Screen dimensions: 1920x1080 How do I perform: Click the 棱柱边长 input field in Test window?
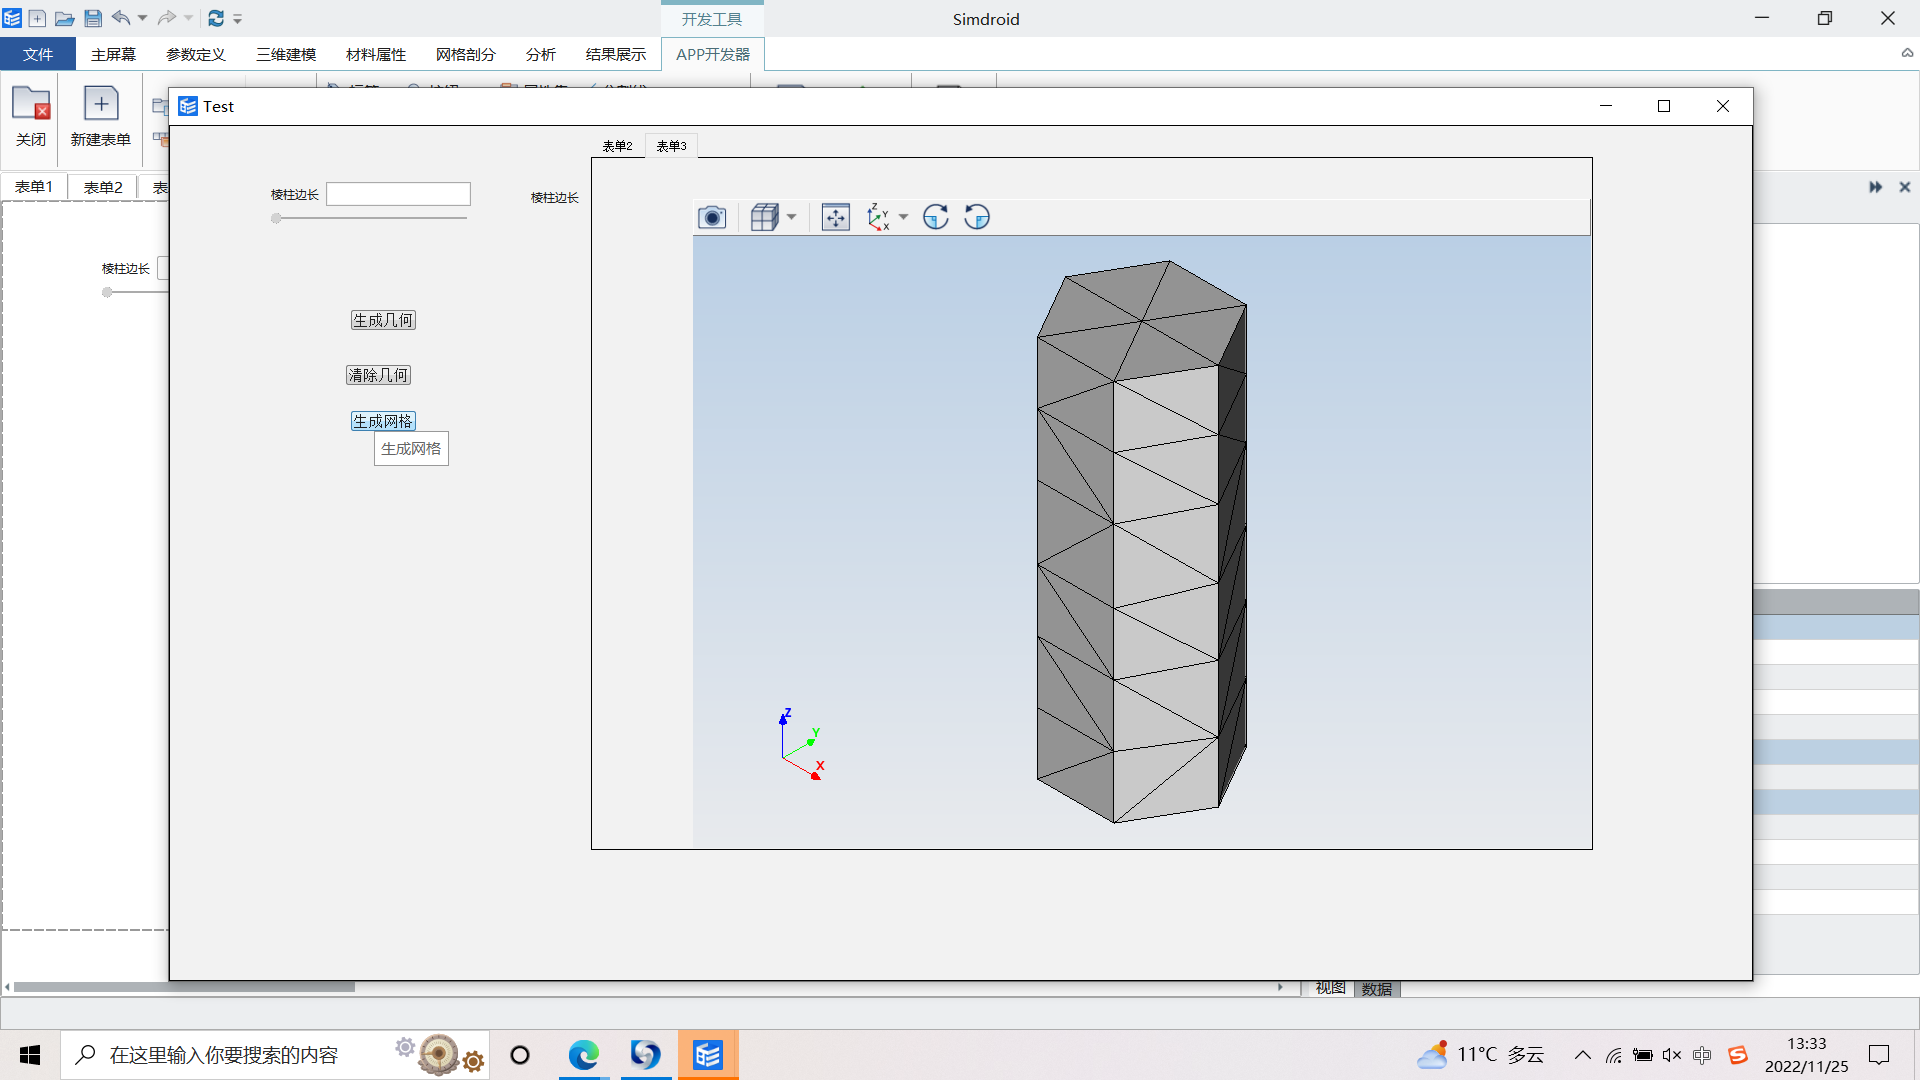398,194
